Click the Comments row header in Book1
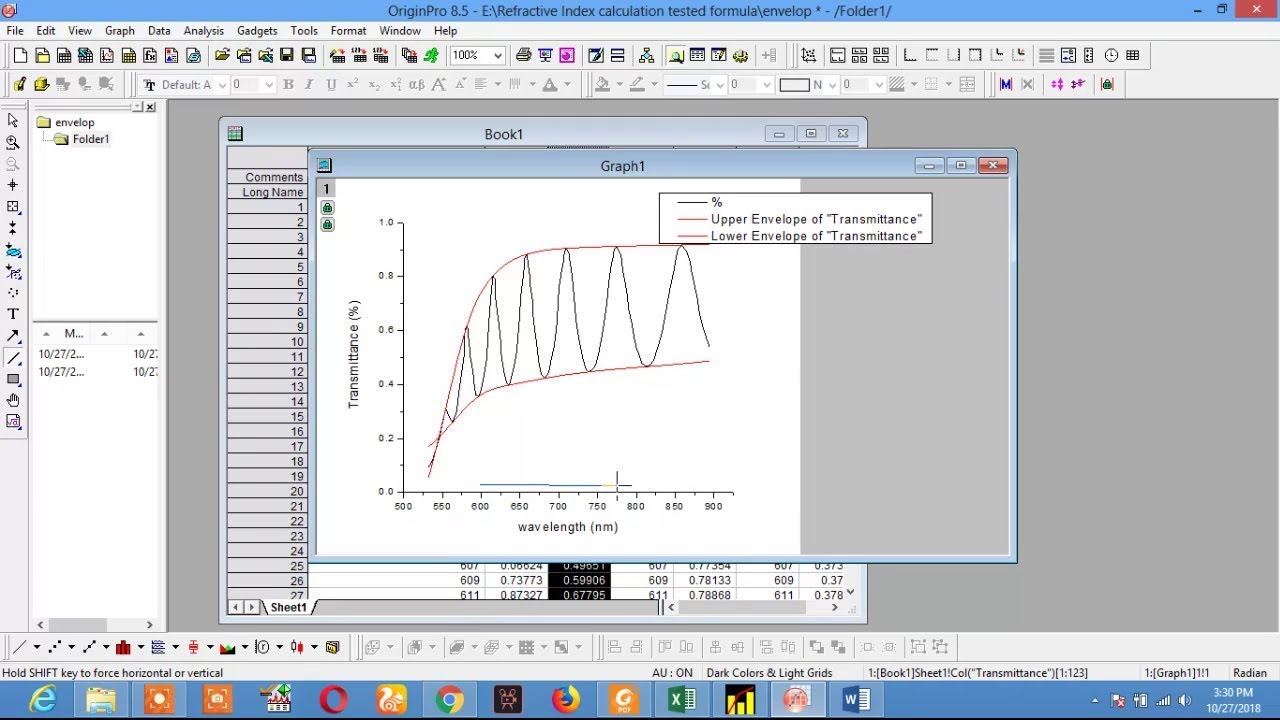Viewport: 1280px width, 720px height. [x=267, y=177]
